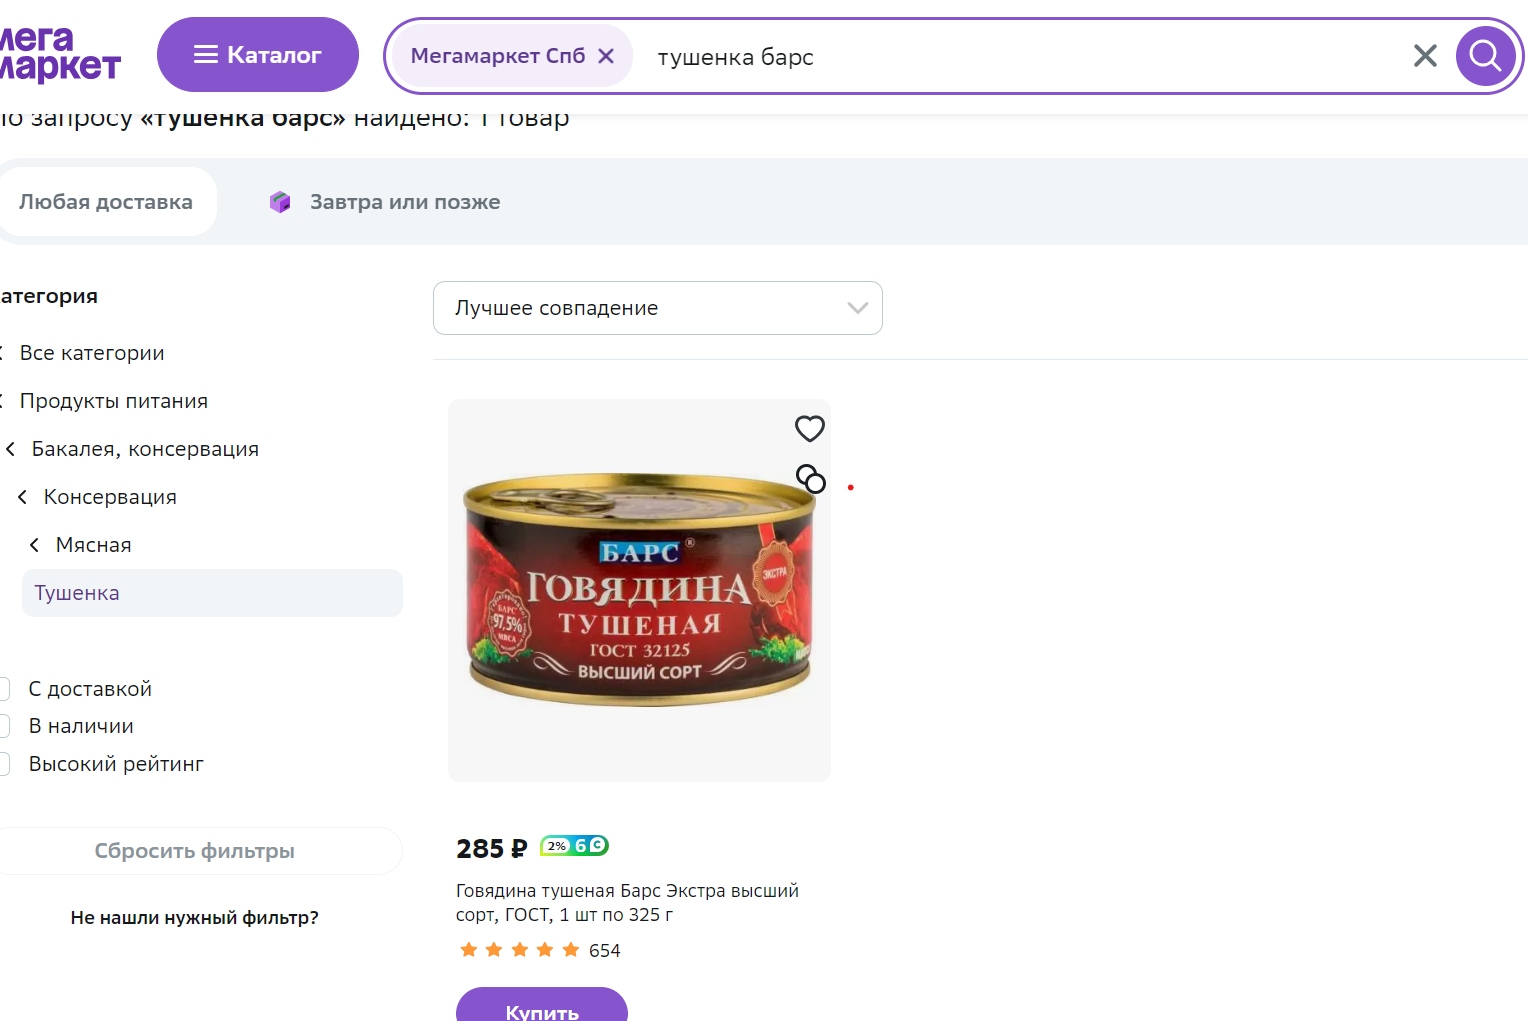Image resolution: width=1528 pixels, height=1021 pixels.
Task: Check the В наличии filter
Action: pos(4,726)
